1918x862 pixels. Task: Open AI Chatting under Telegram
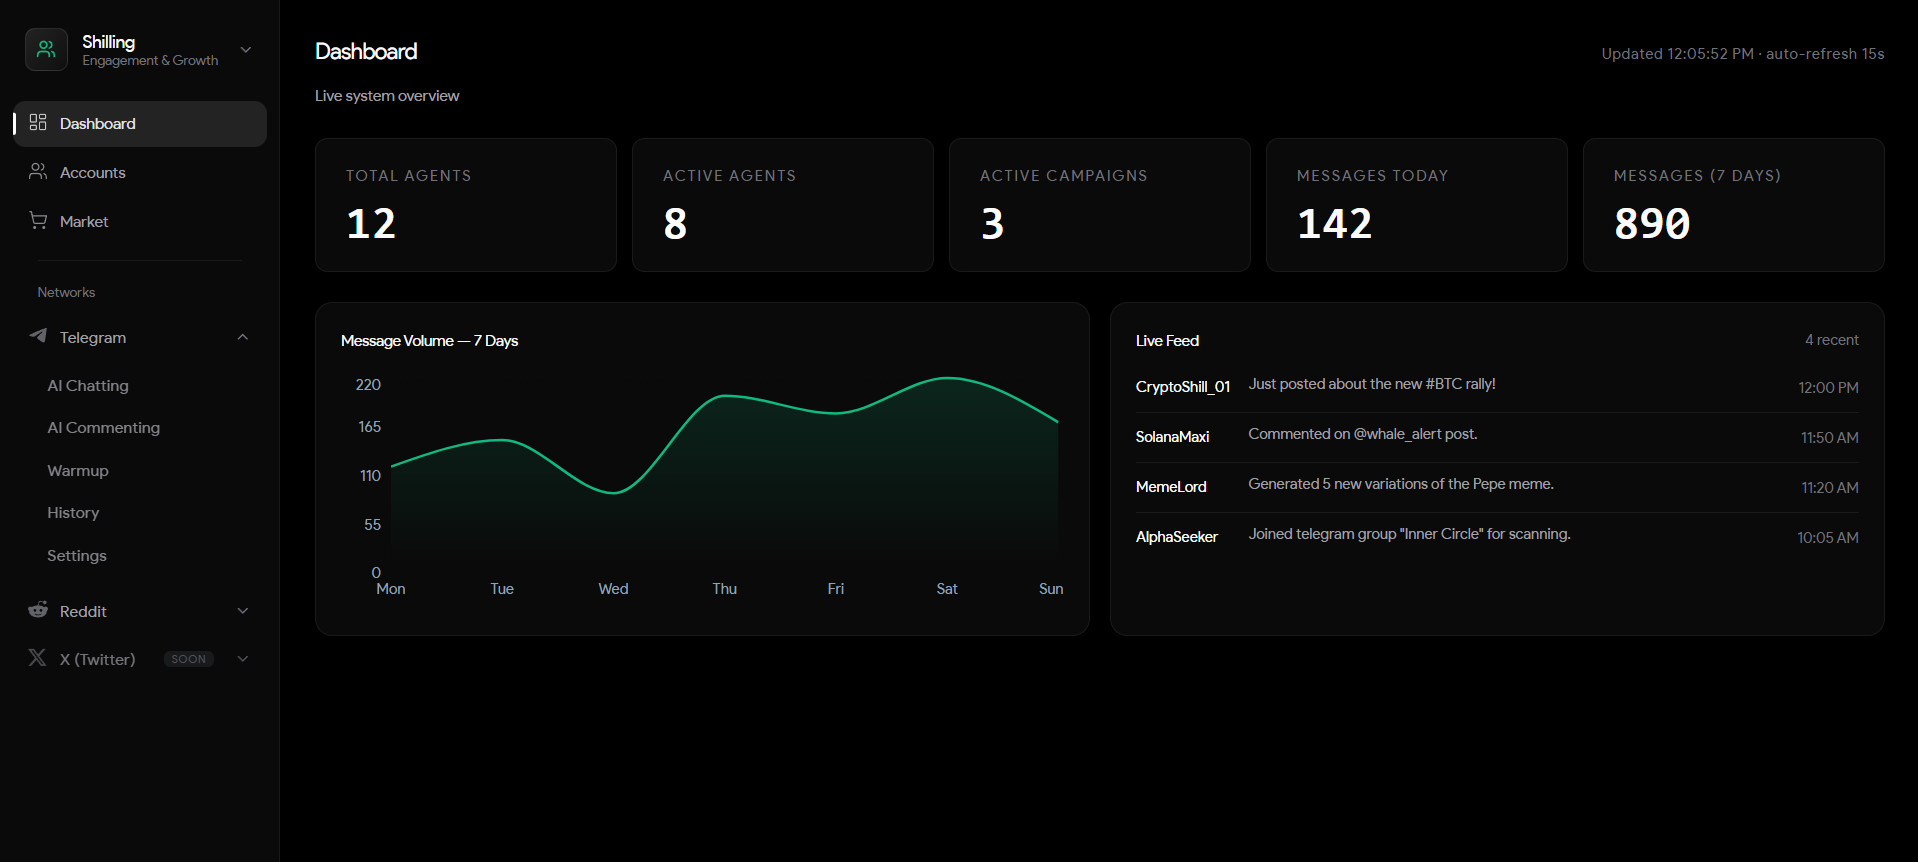click(x=88, y=386)
